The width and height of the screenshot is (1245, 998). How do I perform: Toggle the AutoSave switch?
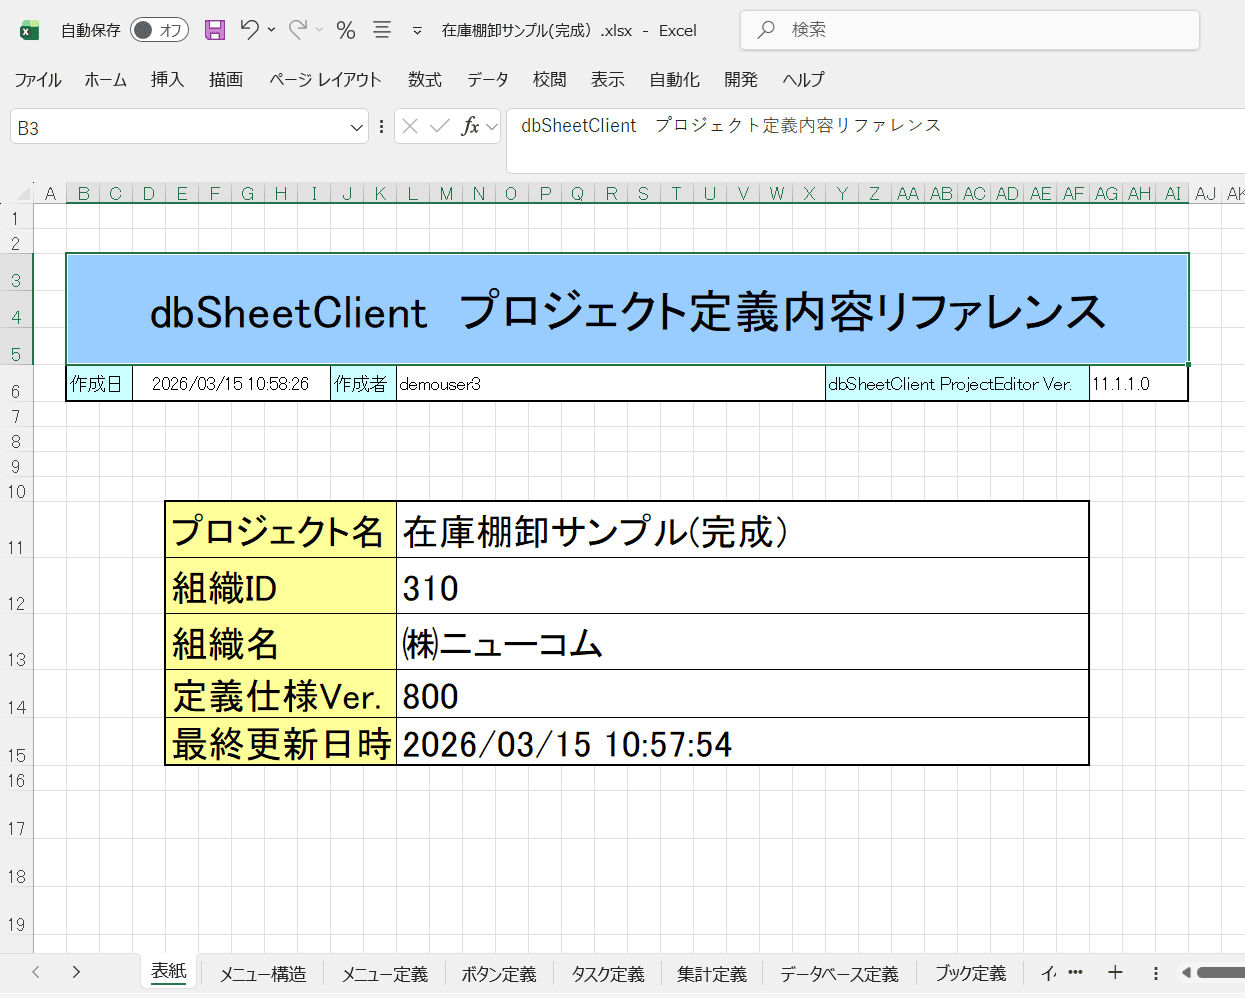tap(159, 30)
